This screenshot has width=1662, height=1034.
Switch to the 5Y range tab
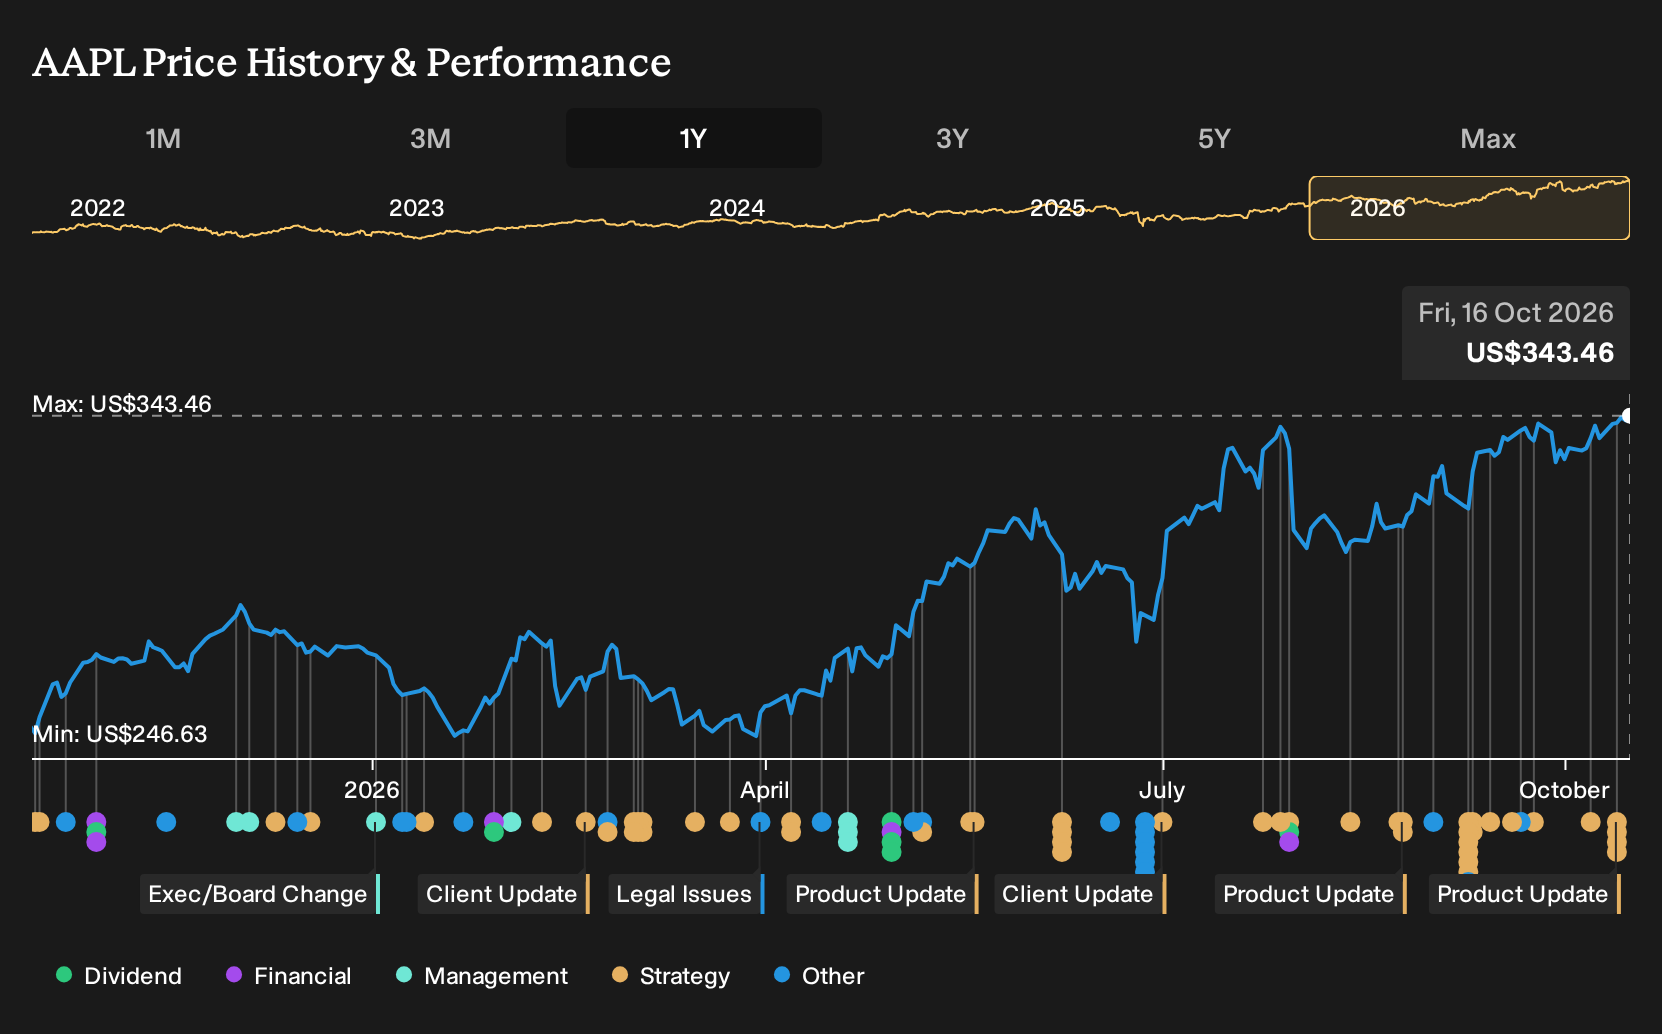[x=1214, y=138]
